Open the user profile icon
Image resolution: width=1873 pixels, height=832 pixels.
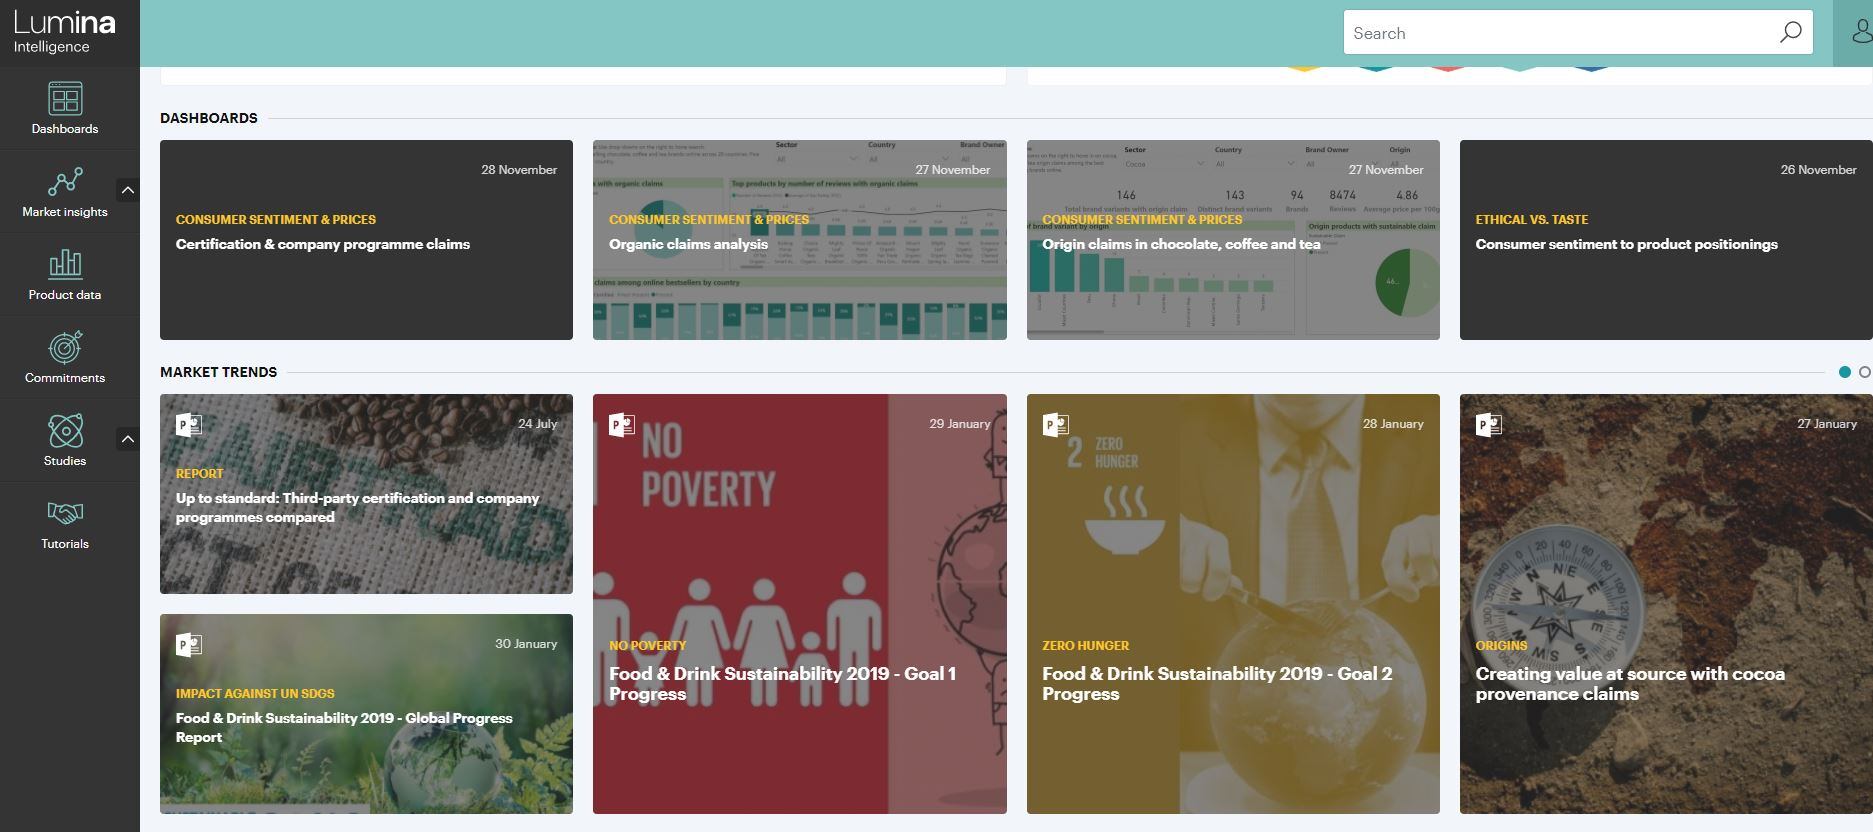coord(1858,33)
